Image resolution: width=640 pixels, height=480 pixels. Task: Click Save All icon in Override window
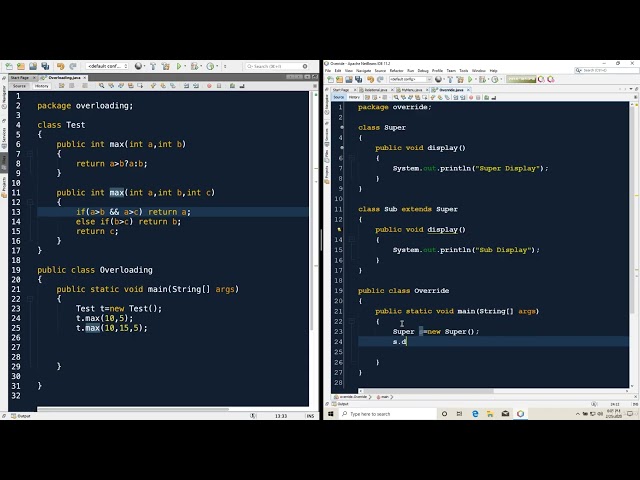(x=358, y=80)
